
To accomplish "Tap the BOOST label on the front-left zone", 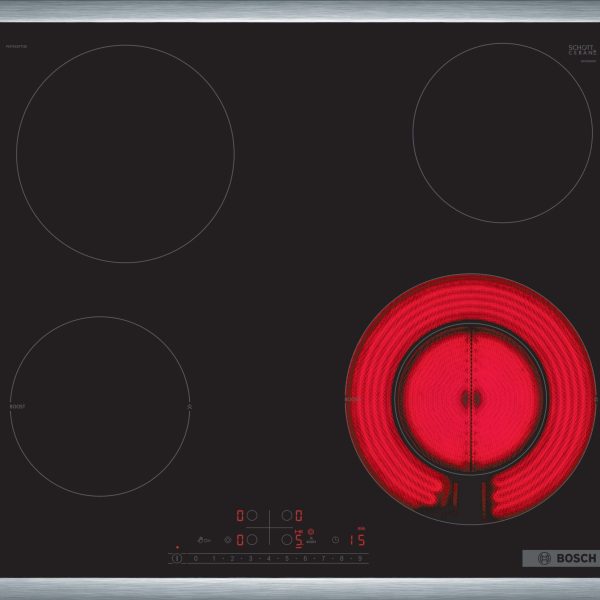I will point(18,406).
